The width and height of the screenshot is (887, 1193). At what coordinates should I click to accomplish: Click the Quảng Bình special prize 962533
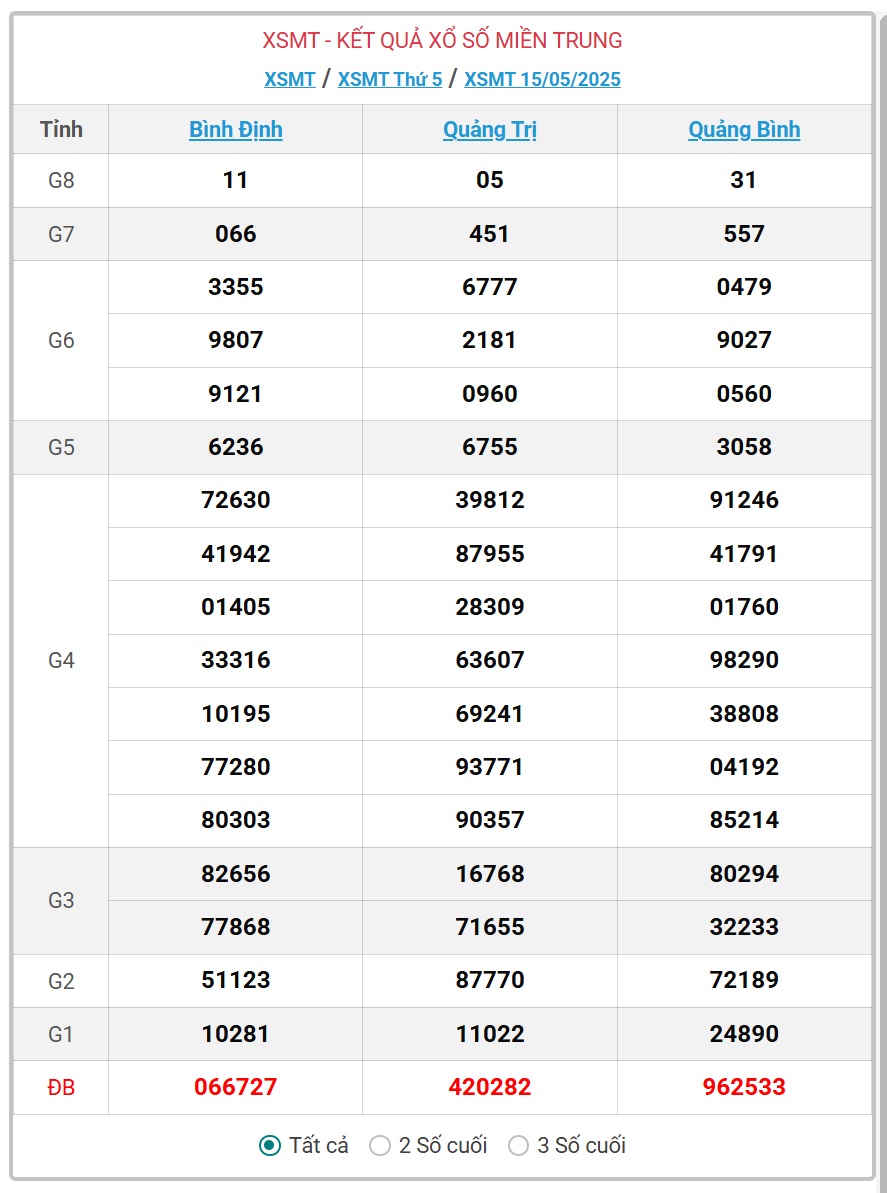[x=744, y=1087]
